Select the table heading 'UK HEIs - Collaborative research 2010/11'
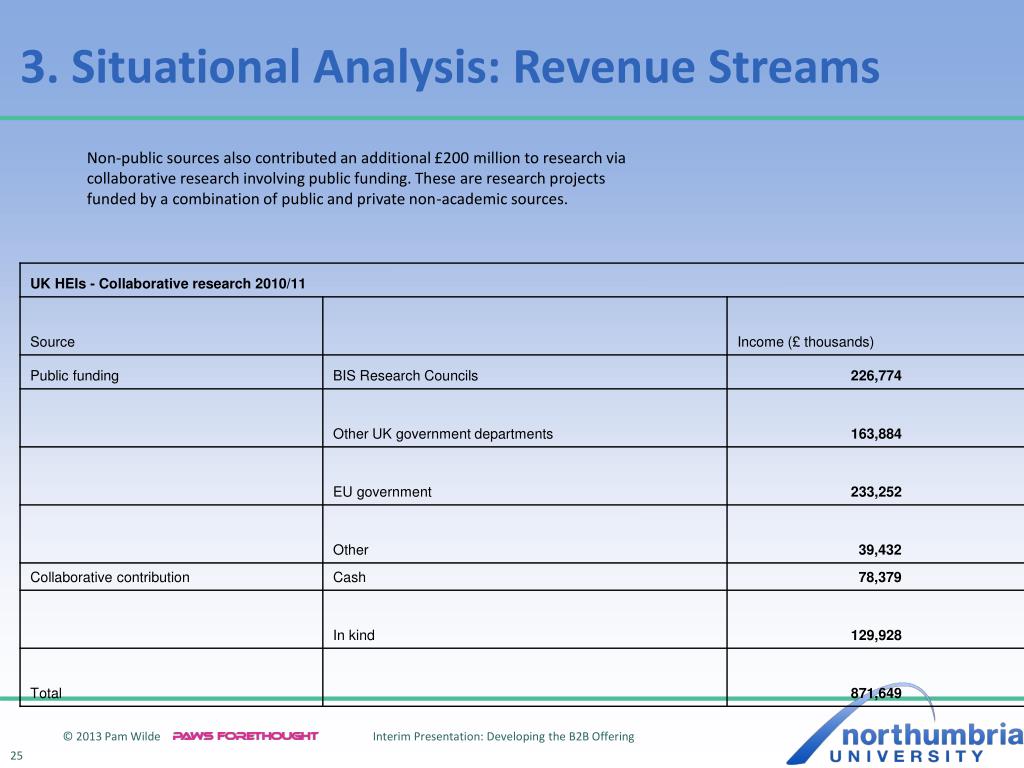This screenshot has width=1024, height=768. tap(168, 283)
